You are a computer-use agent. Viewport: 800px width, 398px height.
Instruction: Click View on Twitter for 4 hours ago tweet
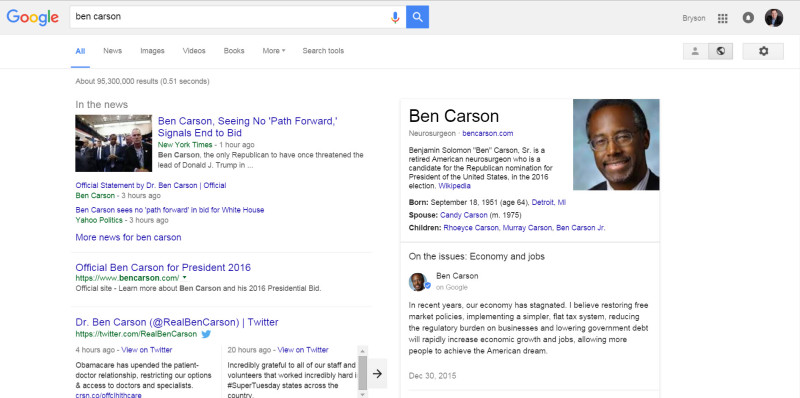[146, 350]
